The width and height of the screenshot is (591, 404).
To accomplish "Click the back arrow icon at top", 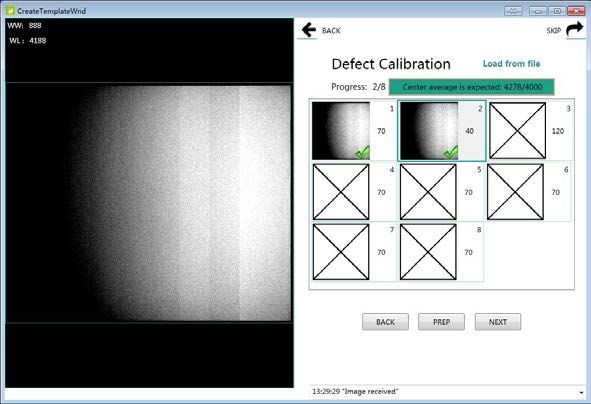I will click(x=309, y=30).
